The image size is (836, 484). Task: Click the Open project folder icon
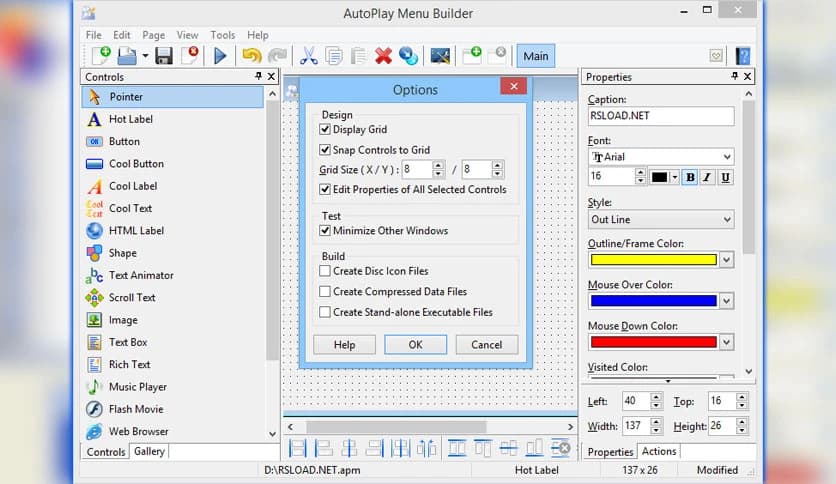[127, 55]
